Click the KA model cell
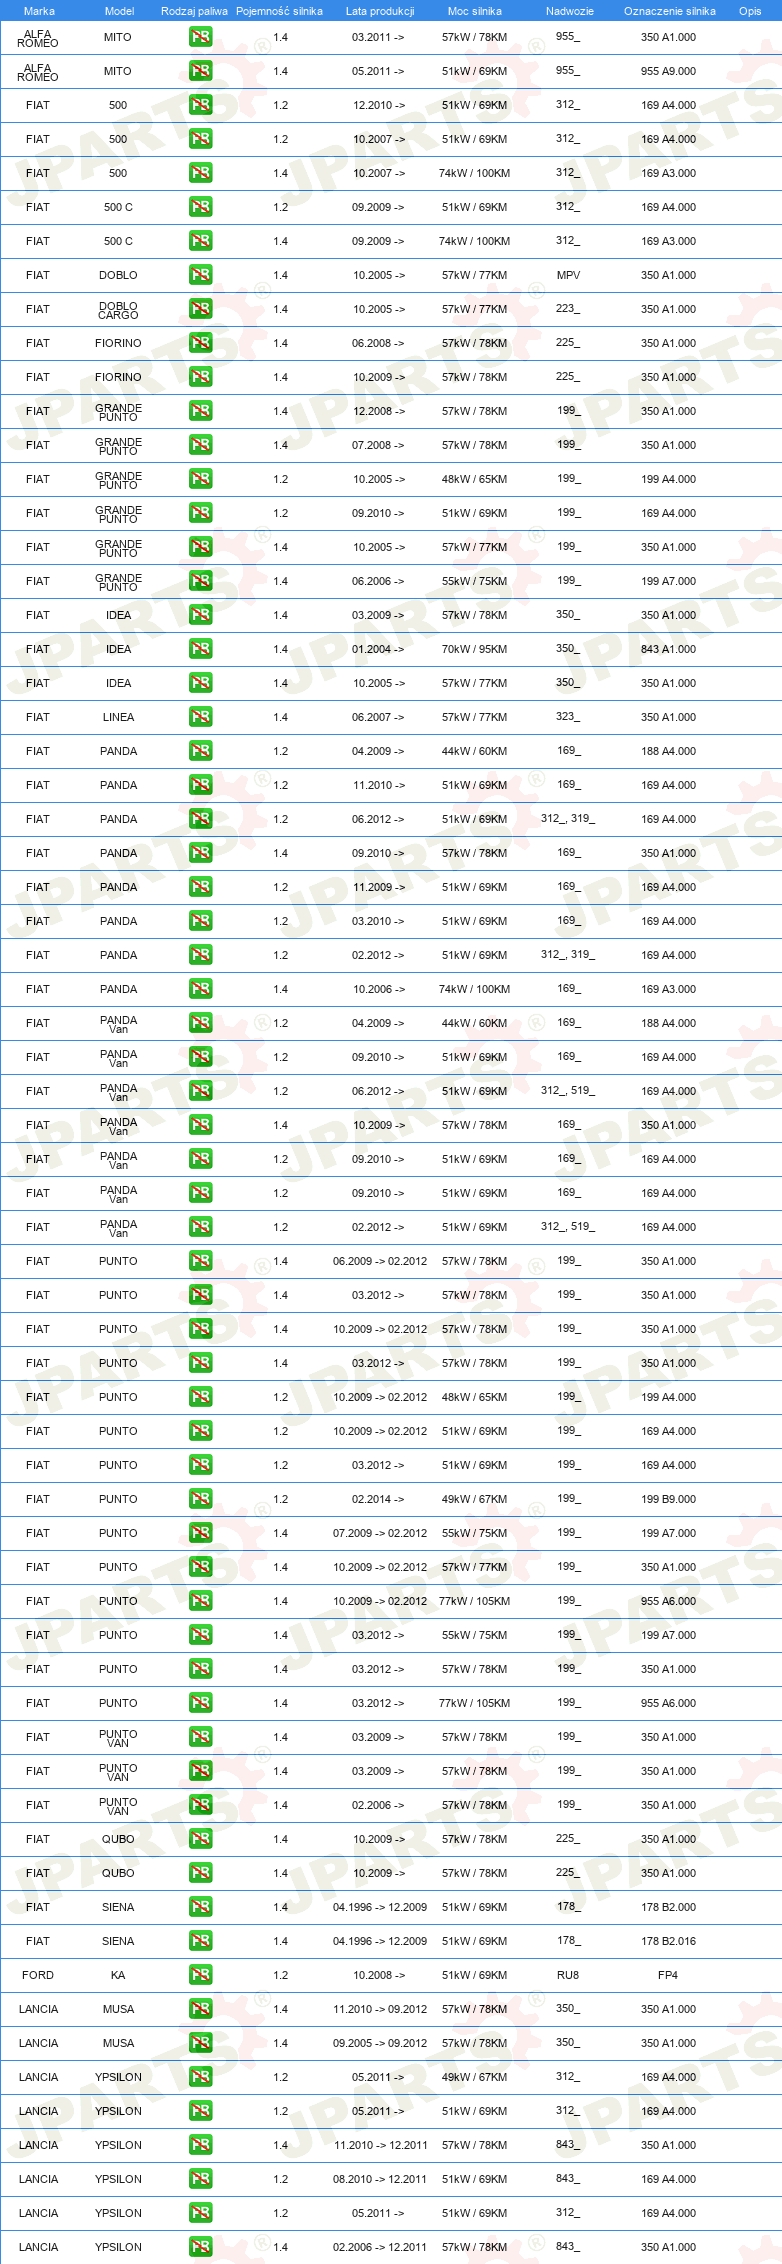 pyautogui.click(x=118, y=1975)
